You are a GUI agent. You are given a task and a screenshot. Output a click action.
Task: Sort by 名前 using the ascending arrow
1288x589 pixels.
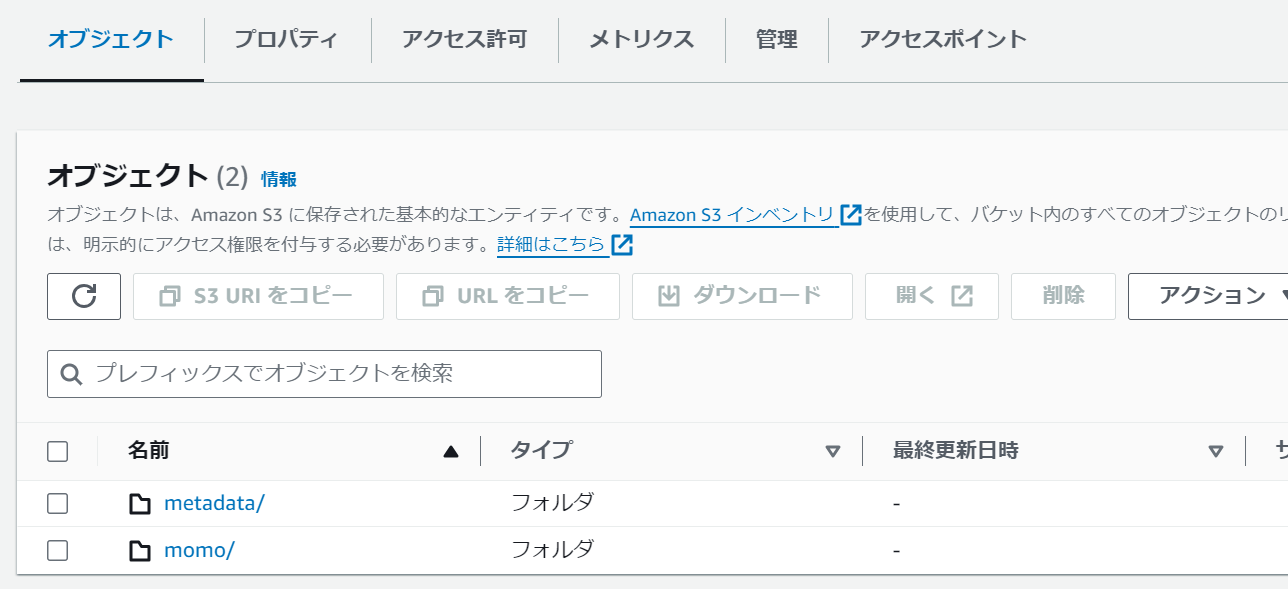pyautogui.click(x=450, y=452)
